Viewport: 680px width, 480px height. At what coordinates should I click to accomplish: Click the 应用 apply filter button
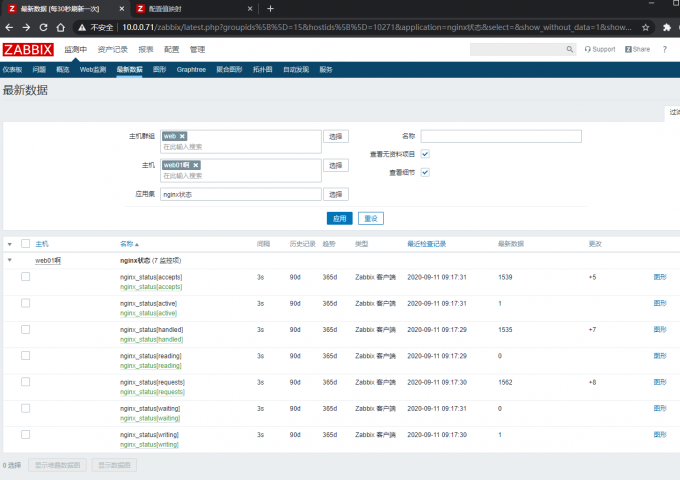[x=340, y=219]
